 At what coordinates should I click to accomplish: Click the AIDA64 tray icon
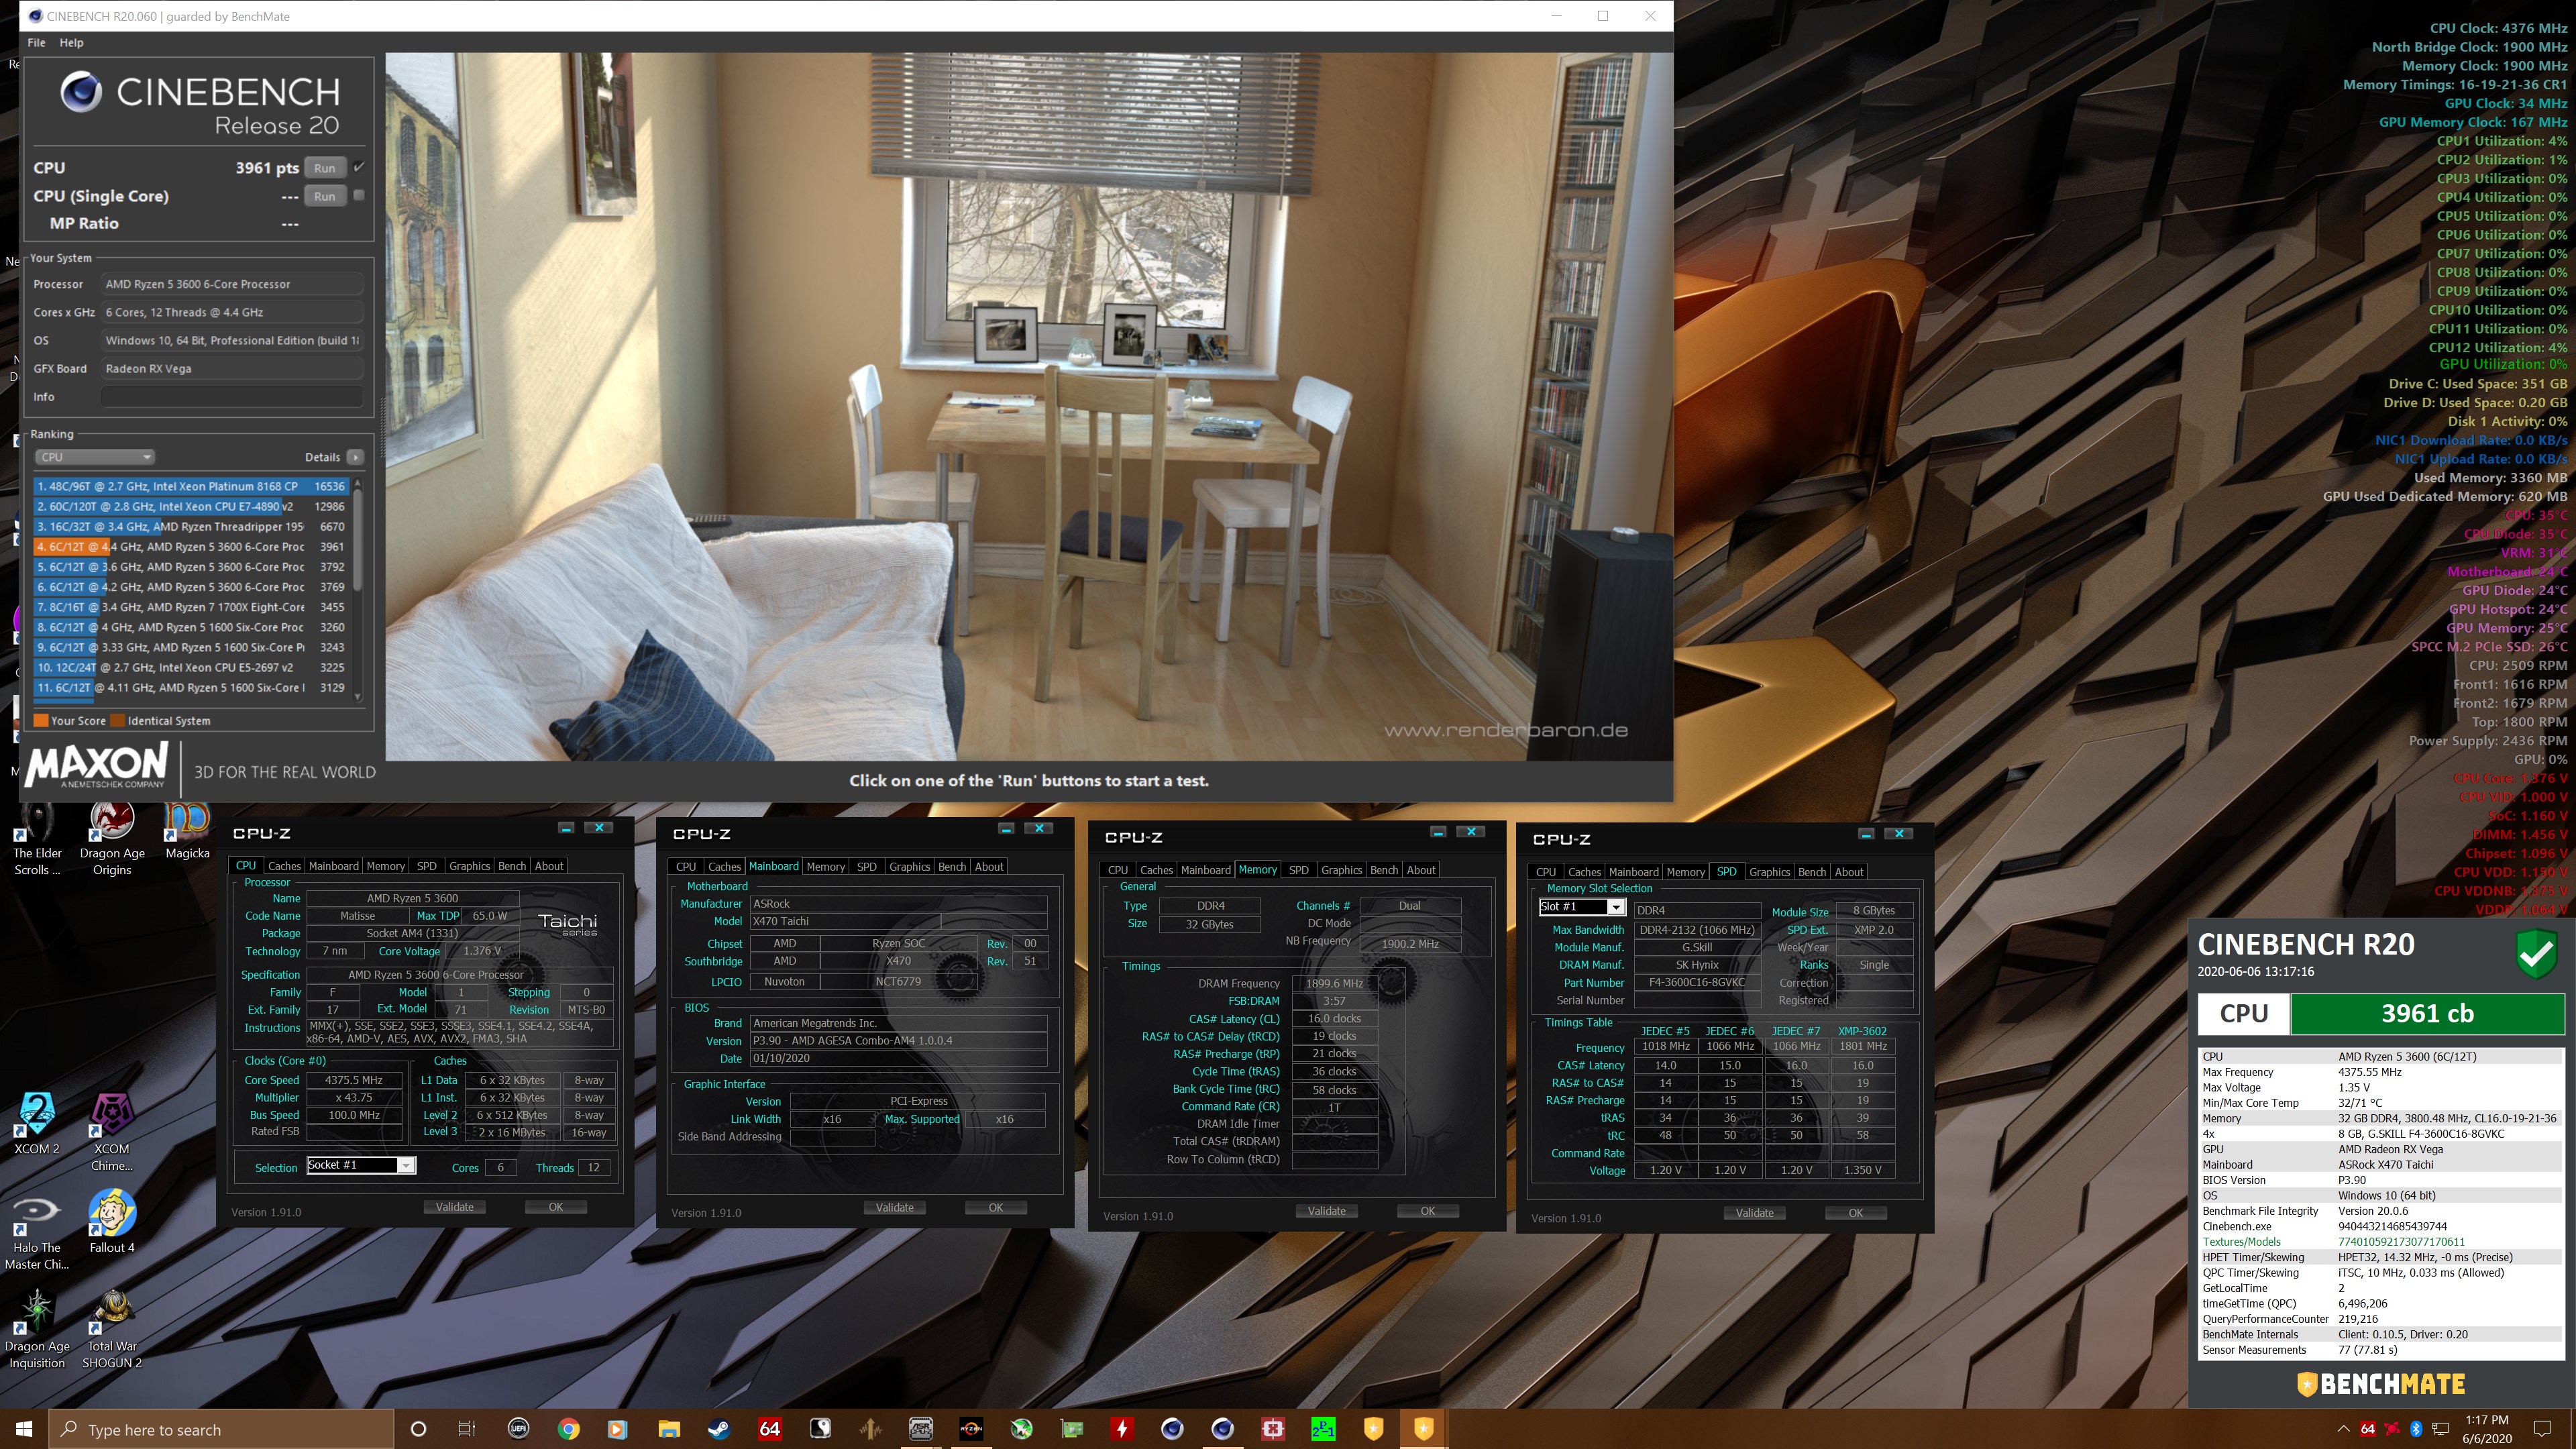(2367, 1429)
